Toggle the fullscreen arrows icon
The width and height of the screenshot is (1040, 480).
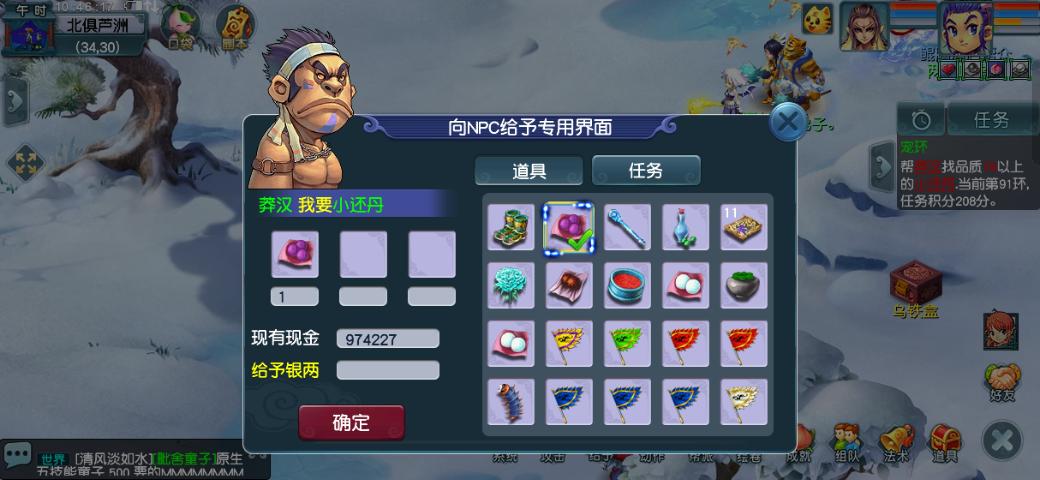[25, 163]
